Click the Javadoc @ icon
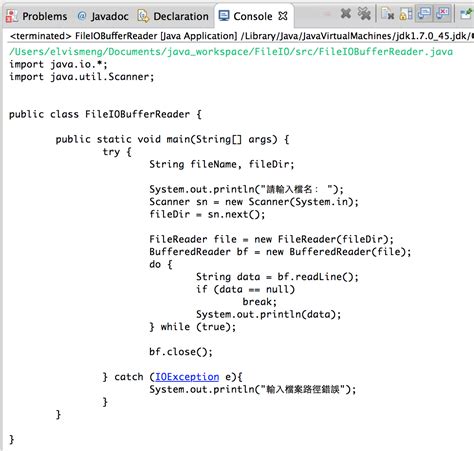 point(82,16)
